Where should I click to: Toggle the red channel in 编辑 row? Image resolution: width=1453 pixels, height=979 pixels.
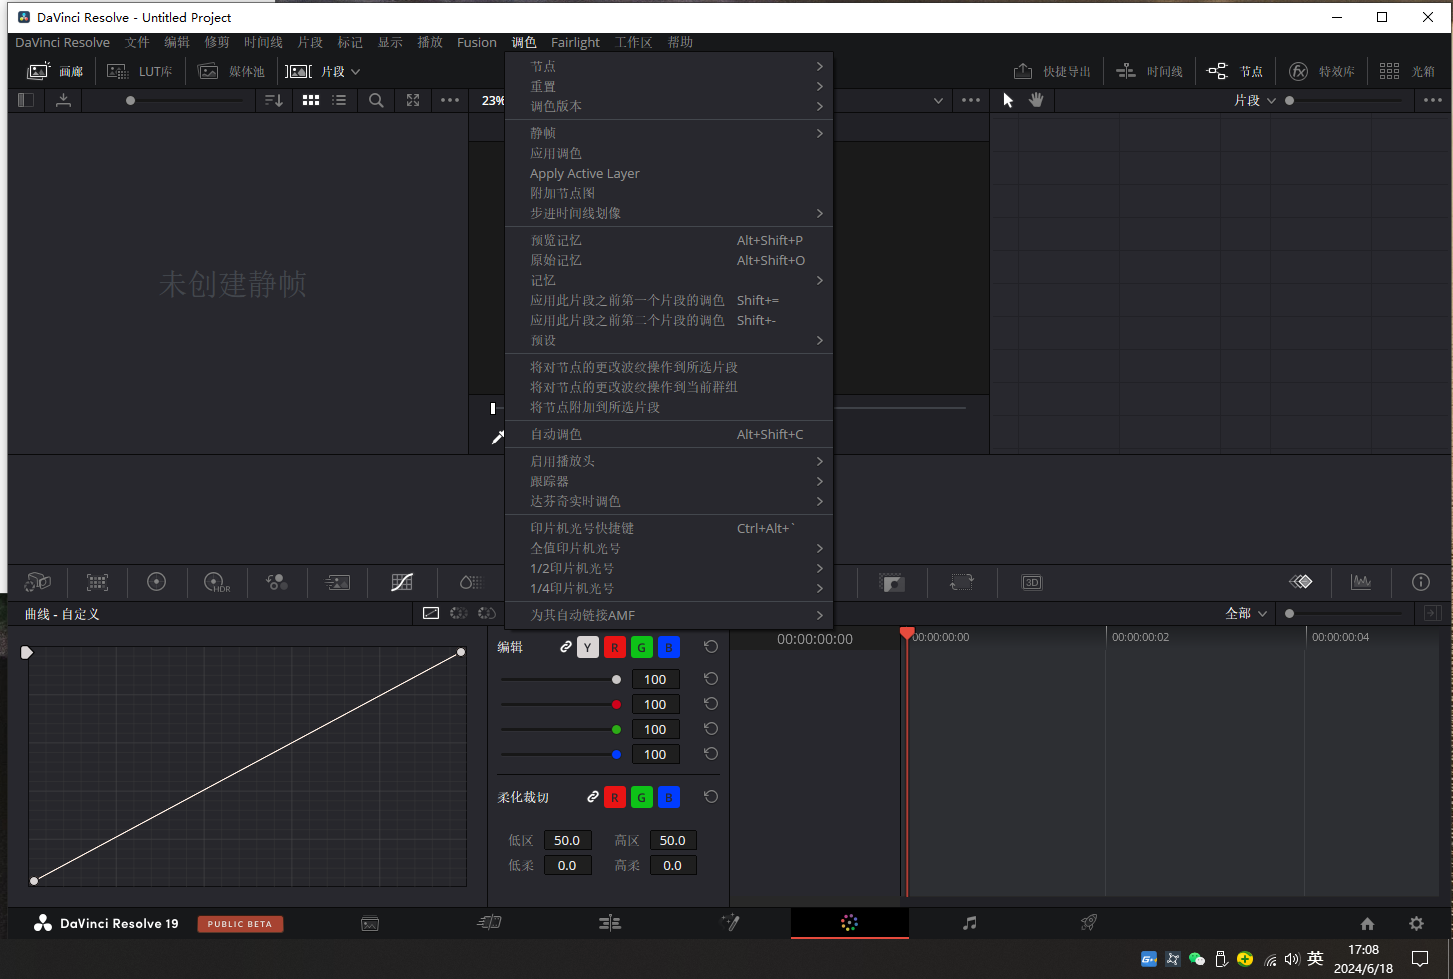[x=615, y=648]
